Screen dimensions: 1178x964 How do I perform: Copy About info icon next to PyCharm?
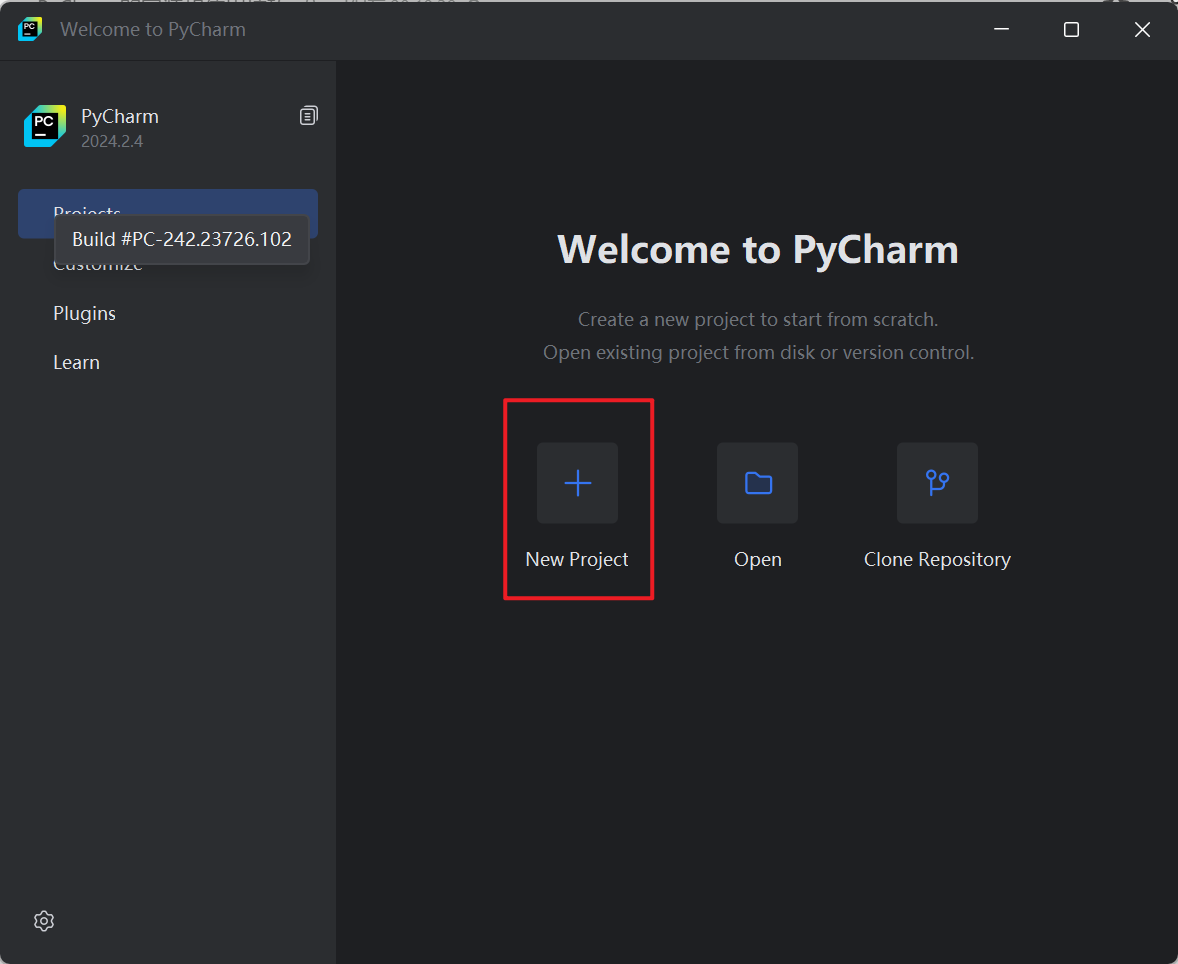tap(308, 116)
